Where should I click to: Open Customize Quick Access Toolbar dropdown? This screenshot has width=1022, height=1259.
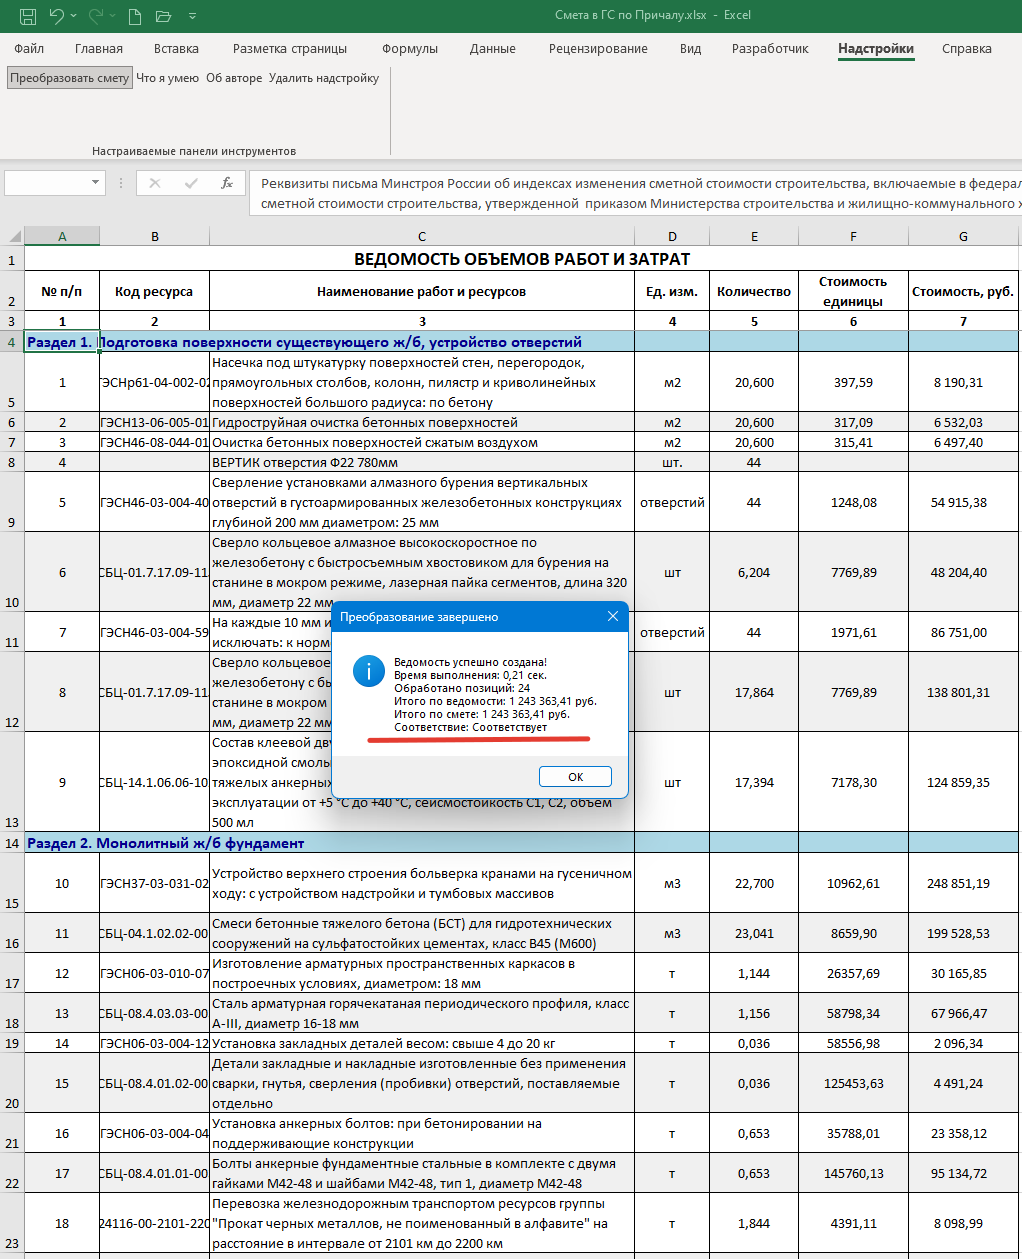coord(192,16)
